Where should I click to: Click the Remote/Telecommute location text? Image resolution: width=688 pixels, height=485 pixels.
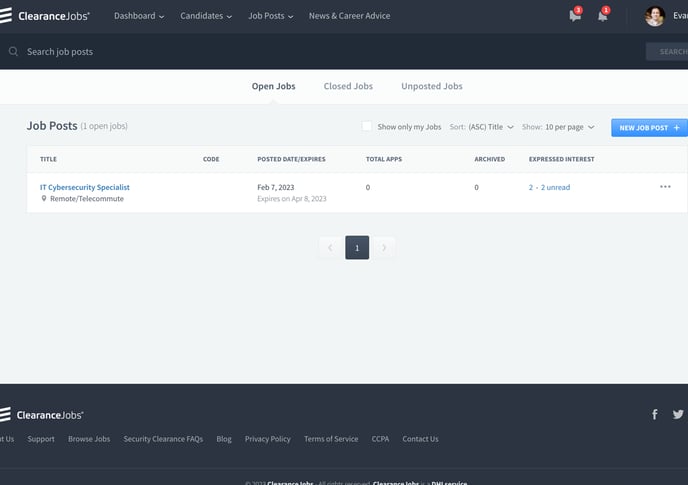coord(87,199)
